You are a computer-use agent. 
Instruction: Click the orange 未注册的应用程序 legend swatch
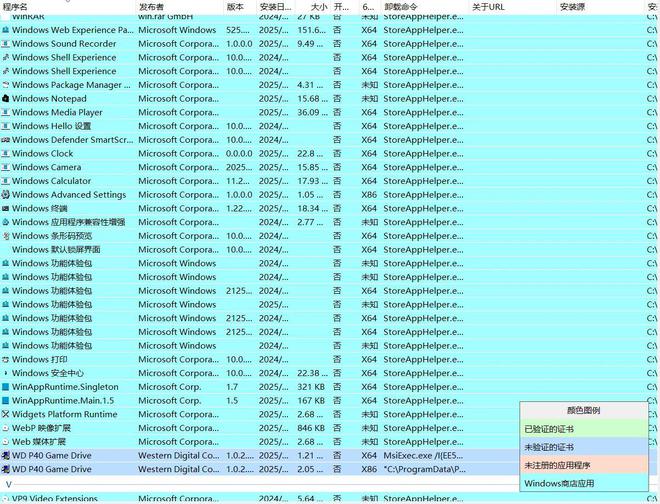click(583, 465)
